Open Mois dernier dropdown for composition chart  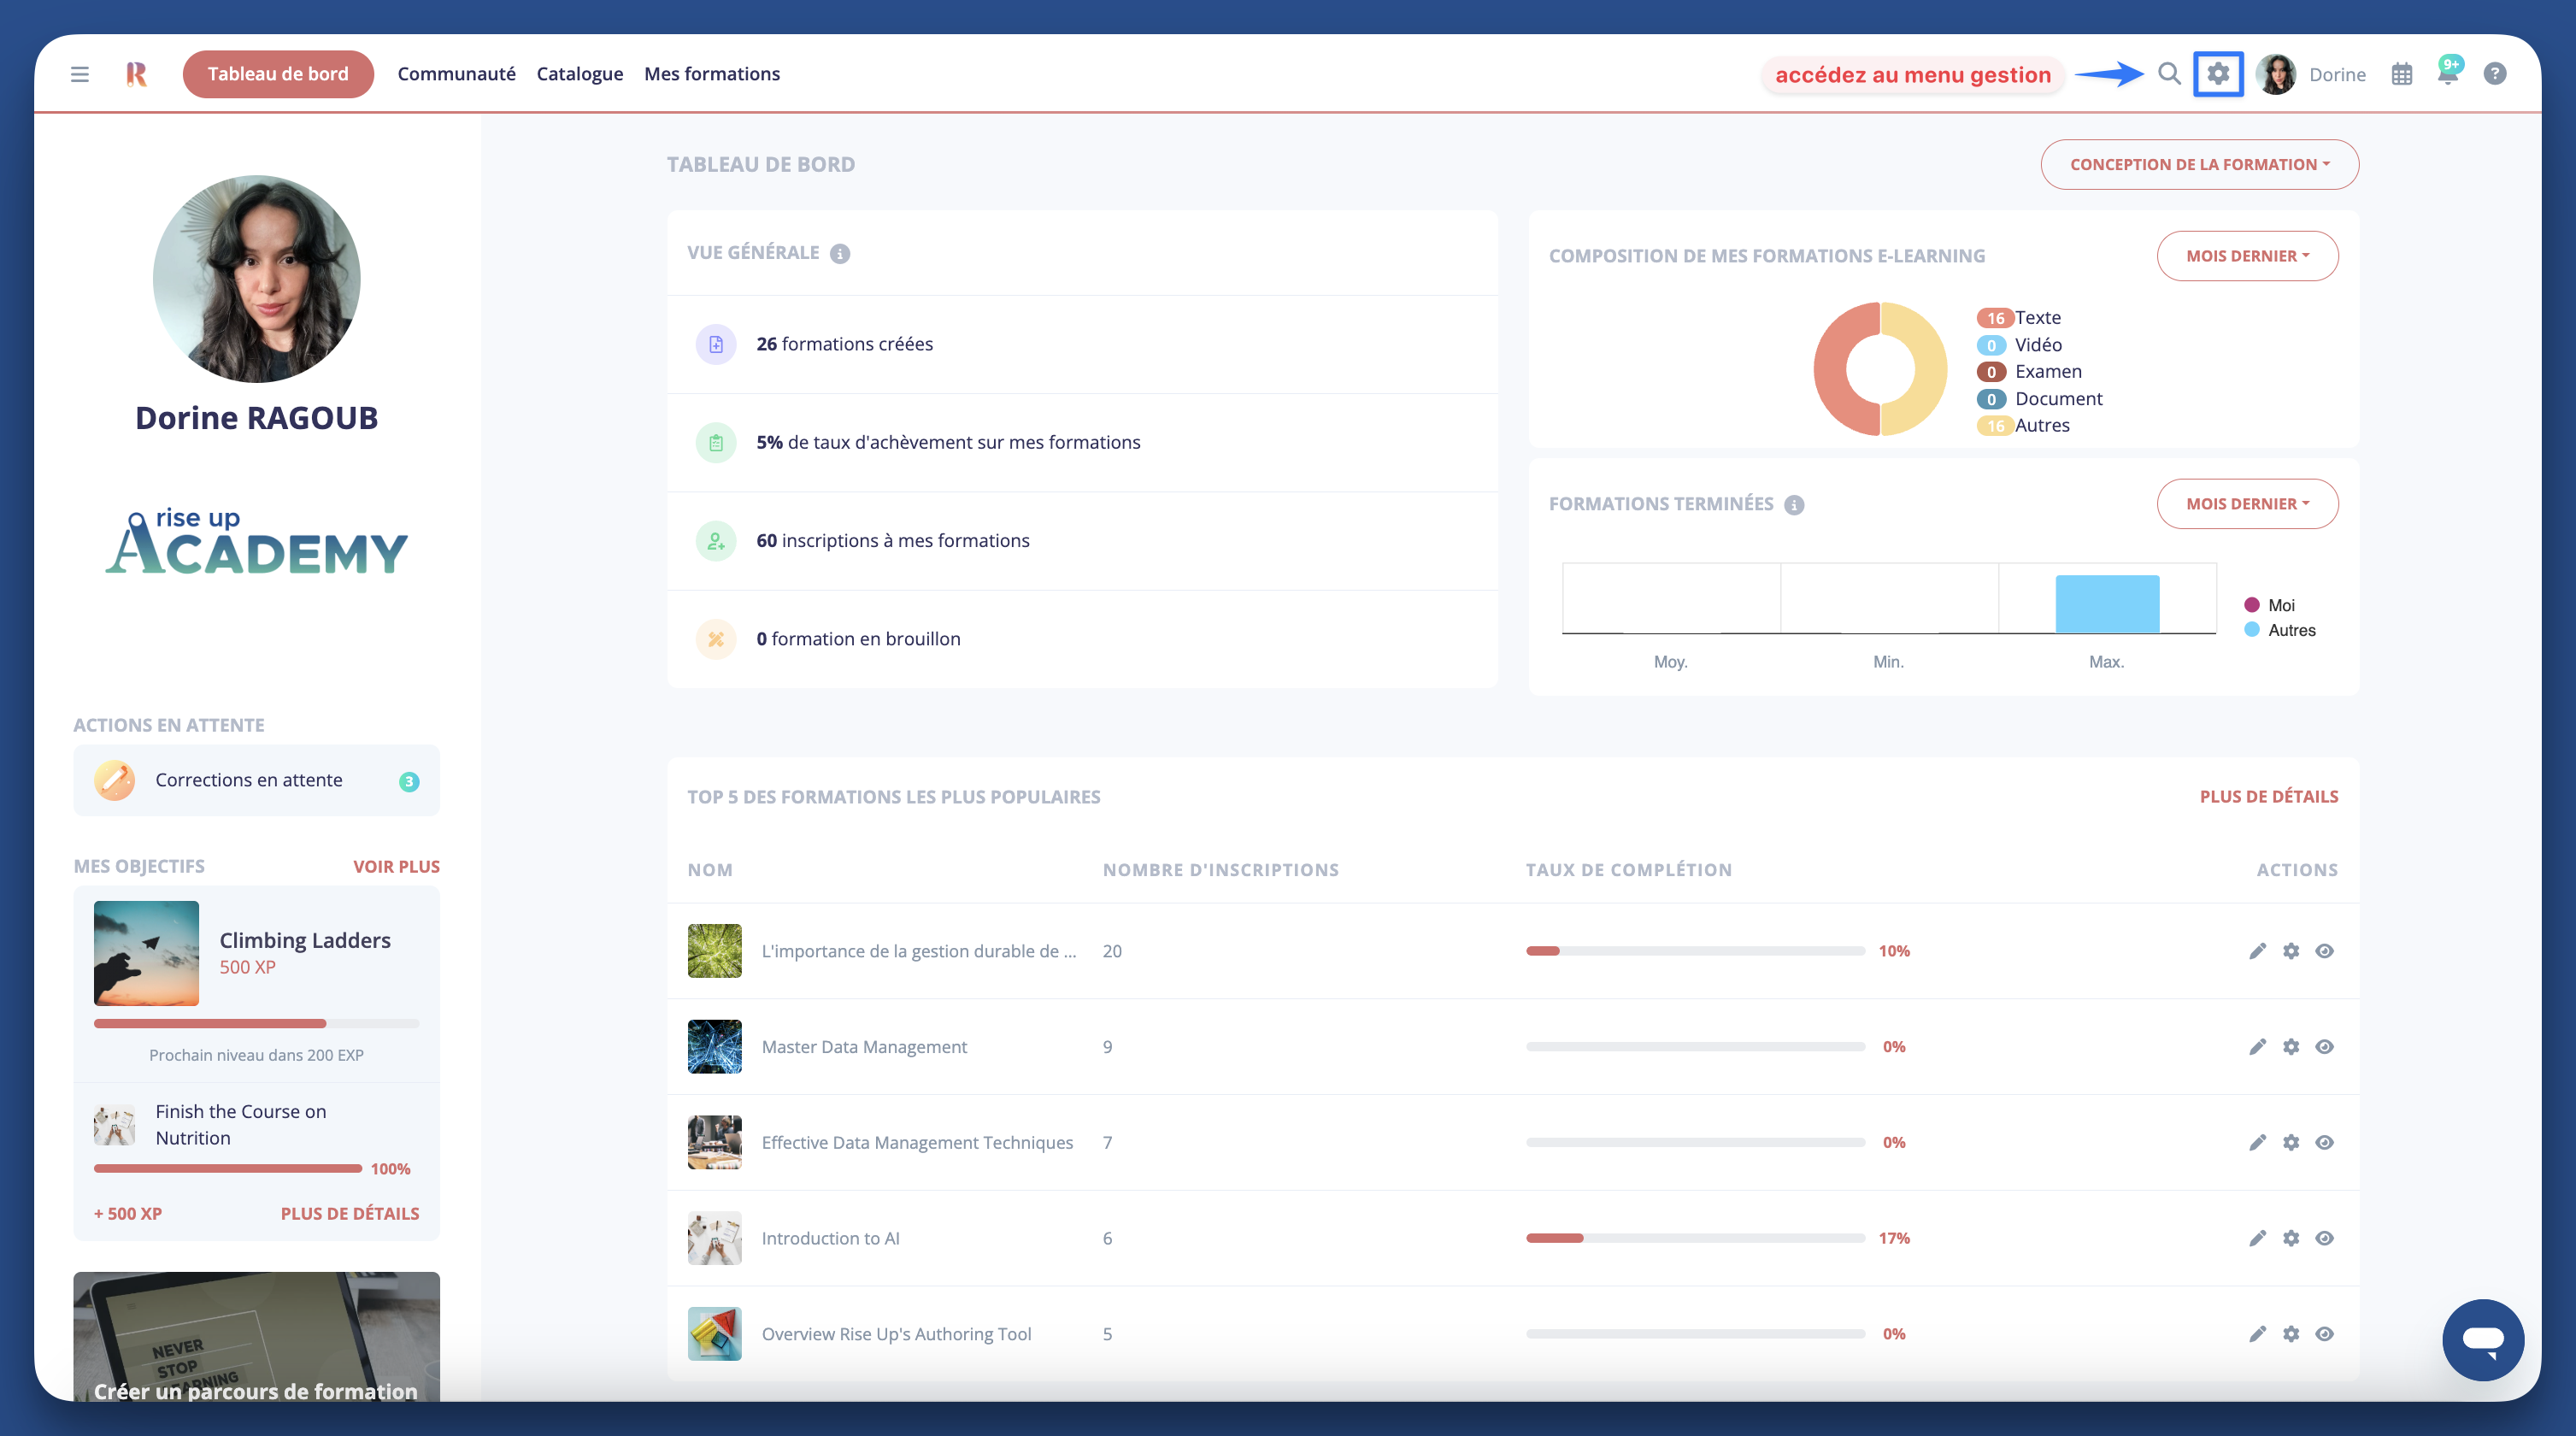(x=2247, y=256)
